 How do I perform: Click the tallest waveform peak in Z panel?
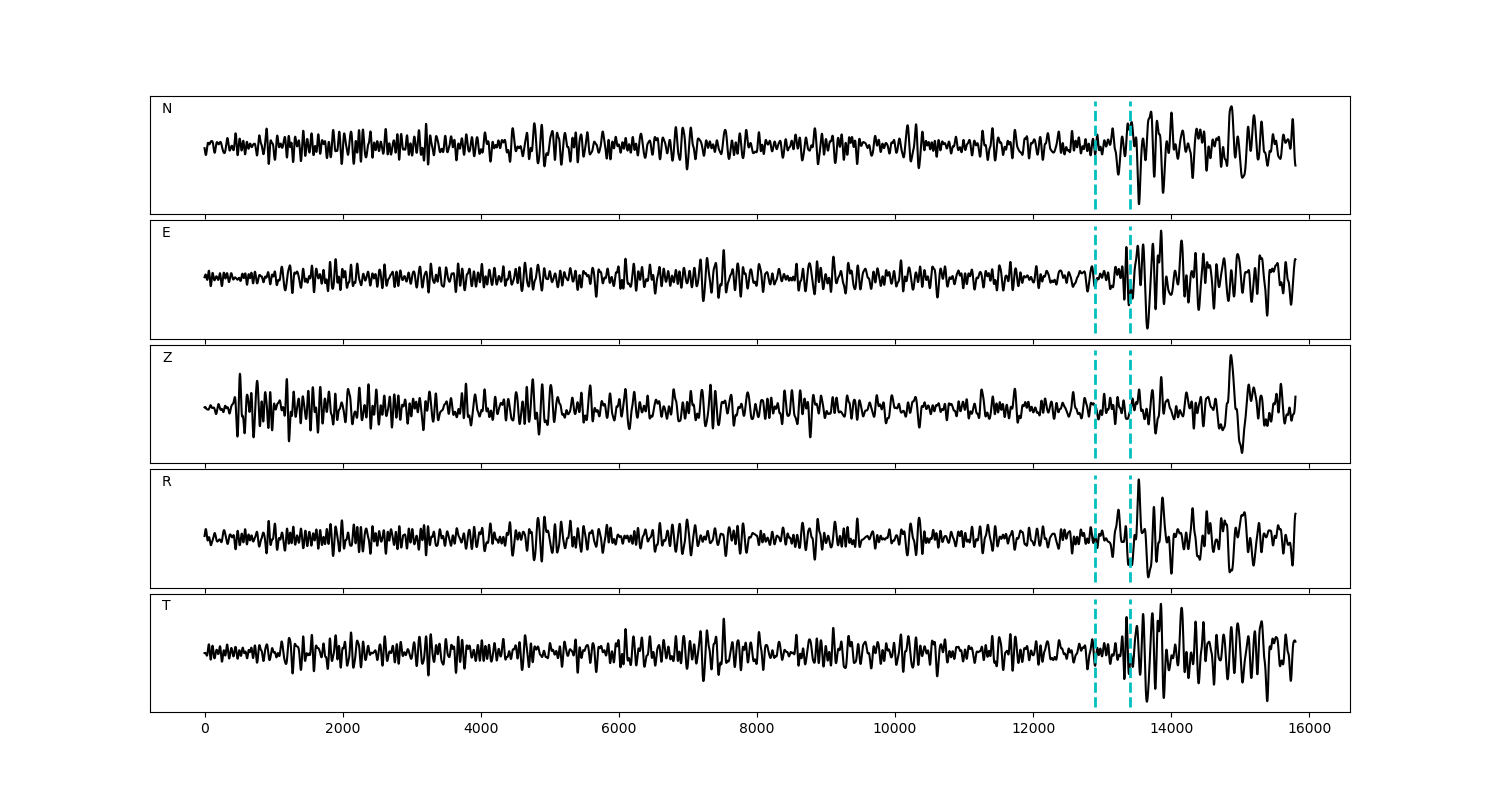click(x=1231, y=356)
